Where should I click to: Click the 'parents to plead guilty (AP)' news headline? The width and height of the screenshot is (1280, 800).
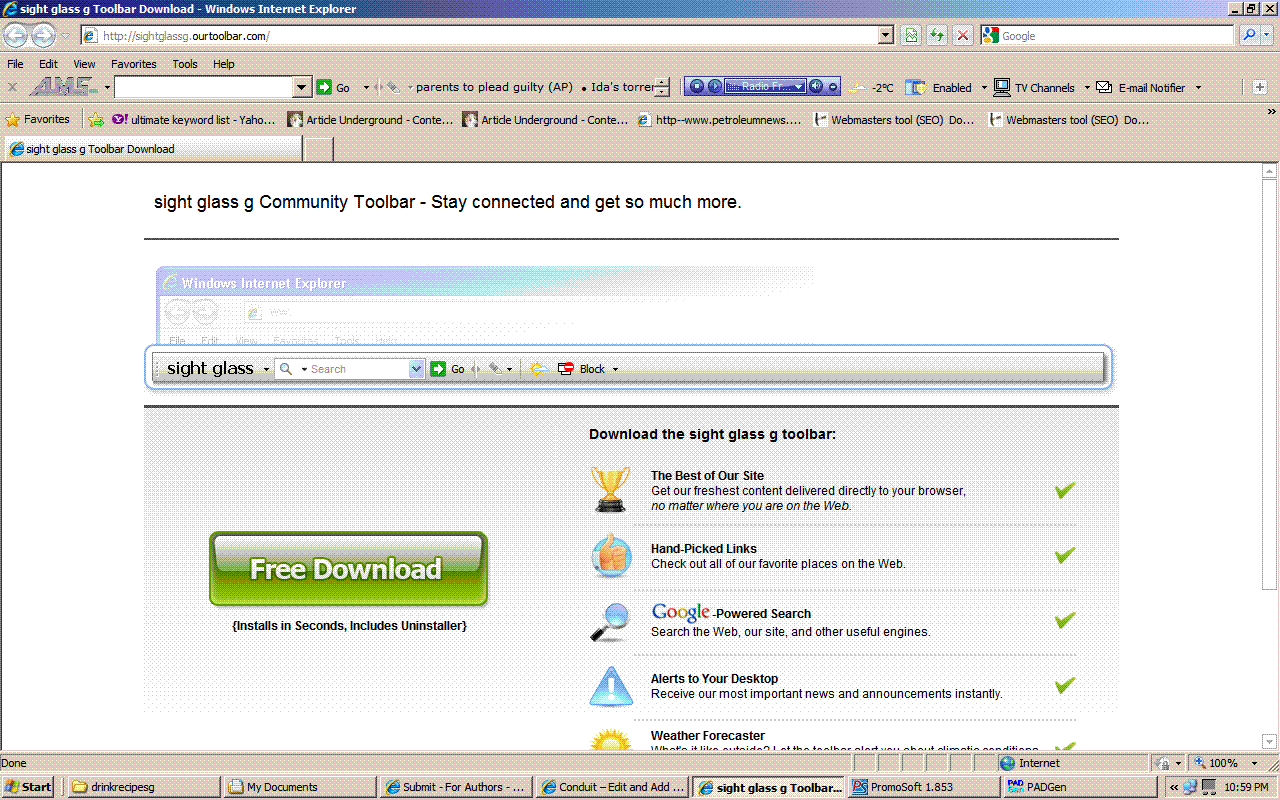point(494,87)
